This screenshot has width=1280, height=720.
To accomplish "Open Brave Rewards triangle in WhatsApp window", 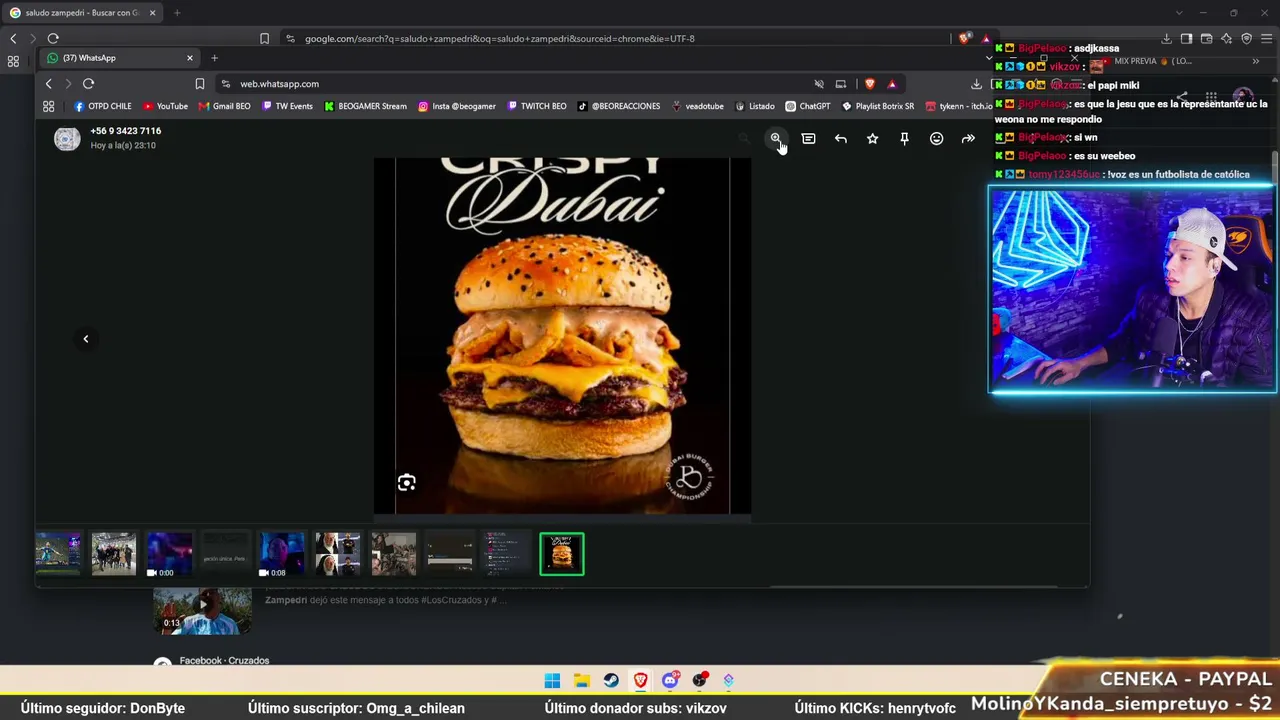I will [892, 84].
